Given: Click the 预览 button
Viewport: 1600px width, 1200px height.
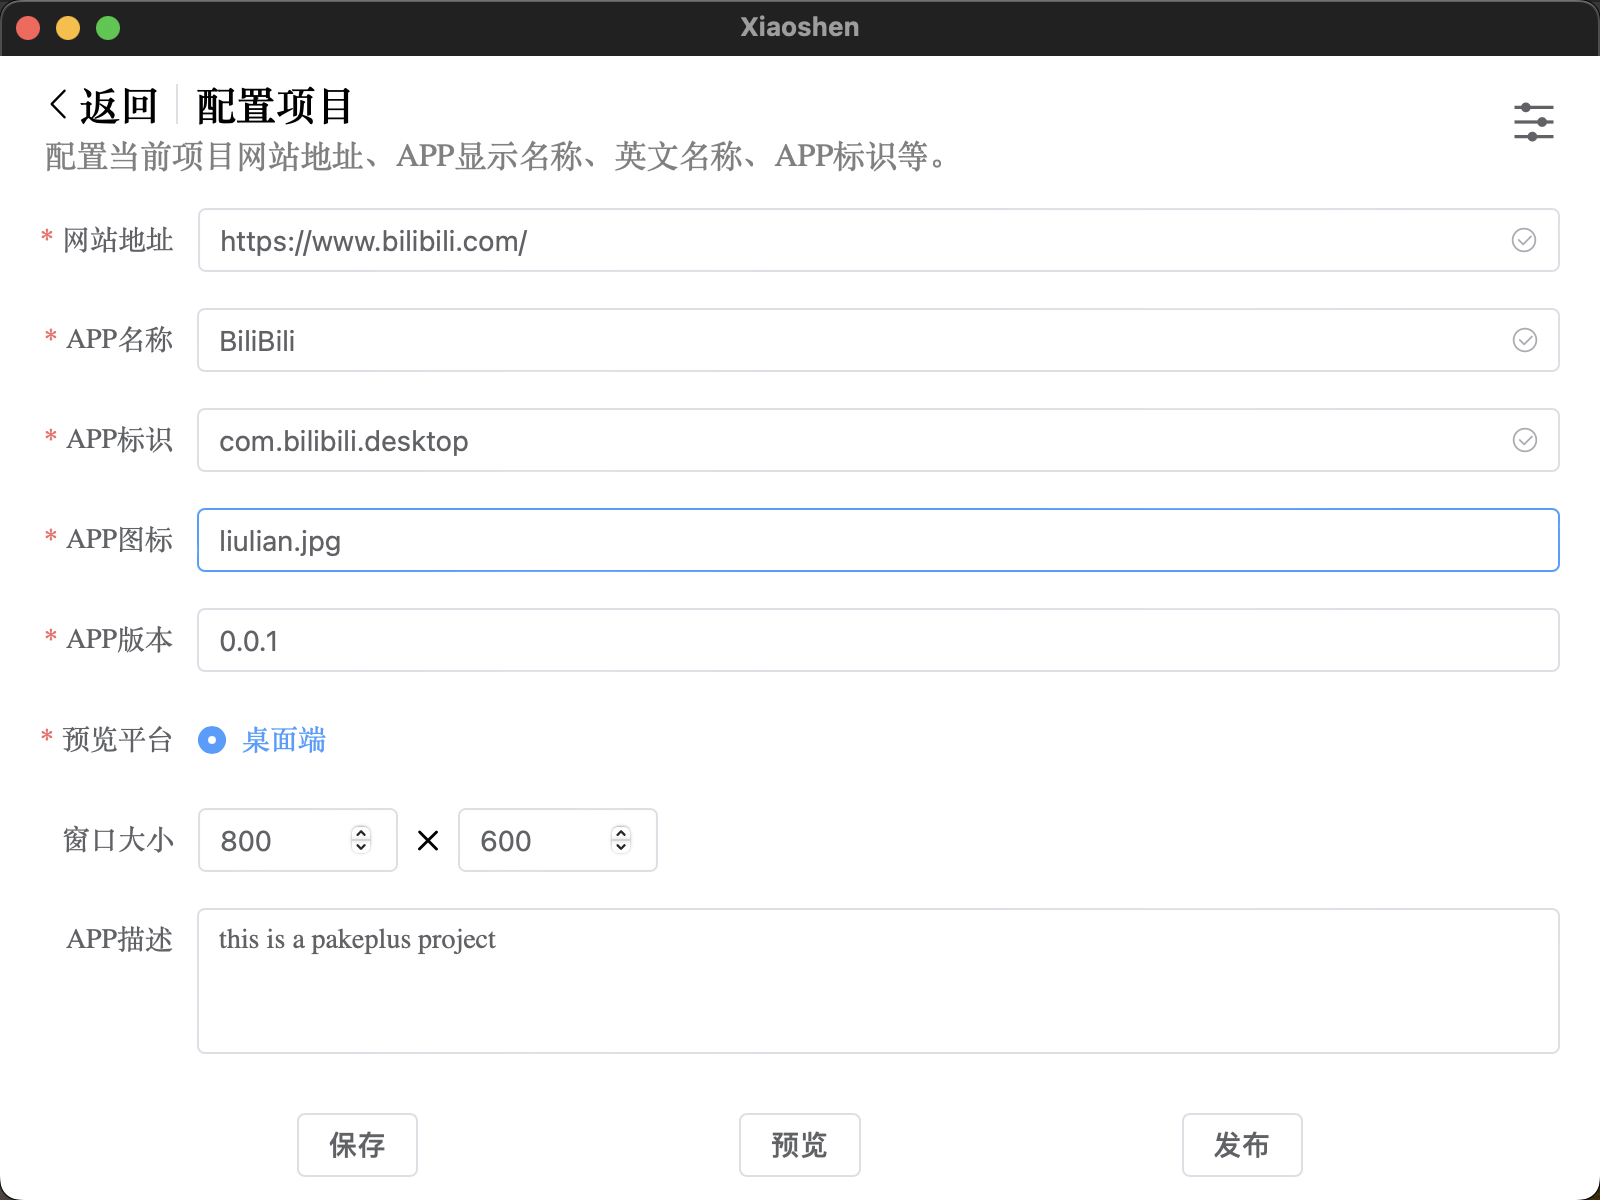Looking at the screenshot, I should point(799,1145).
